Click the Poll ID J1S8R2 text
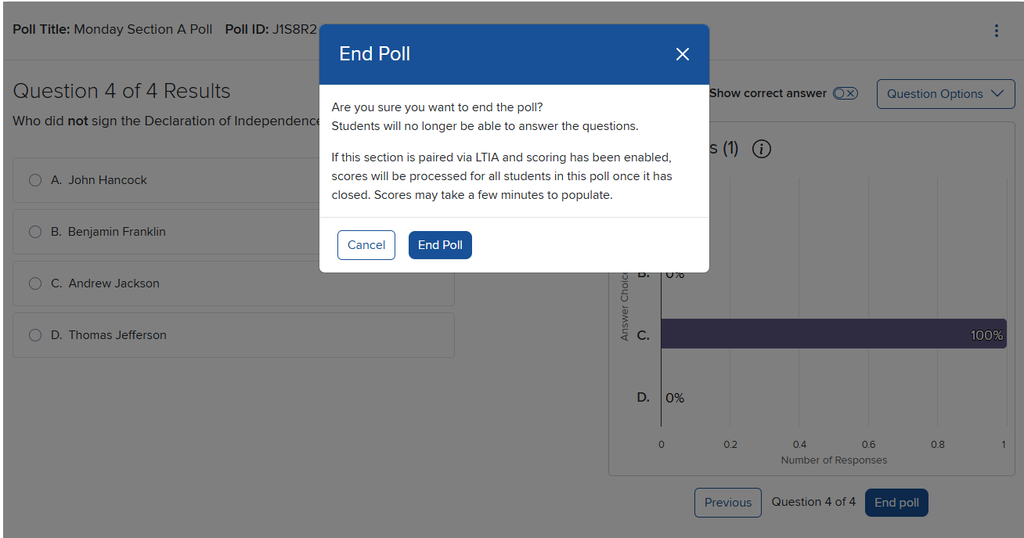 point(271,29)
